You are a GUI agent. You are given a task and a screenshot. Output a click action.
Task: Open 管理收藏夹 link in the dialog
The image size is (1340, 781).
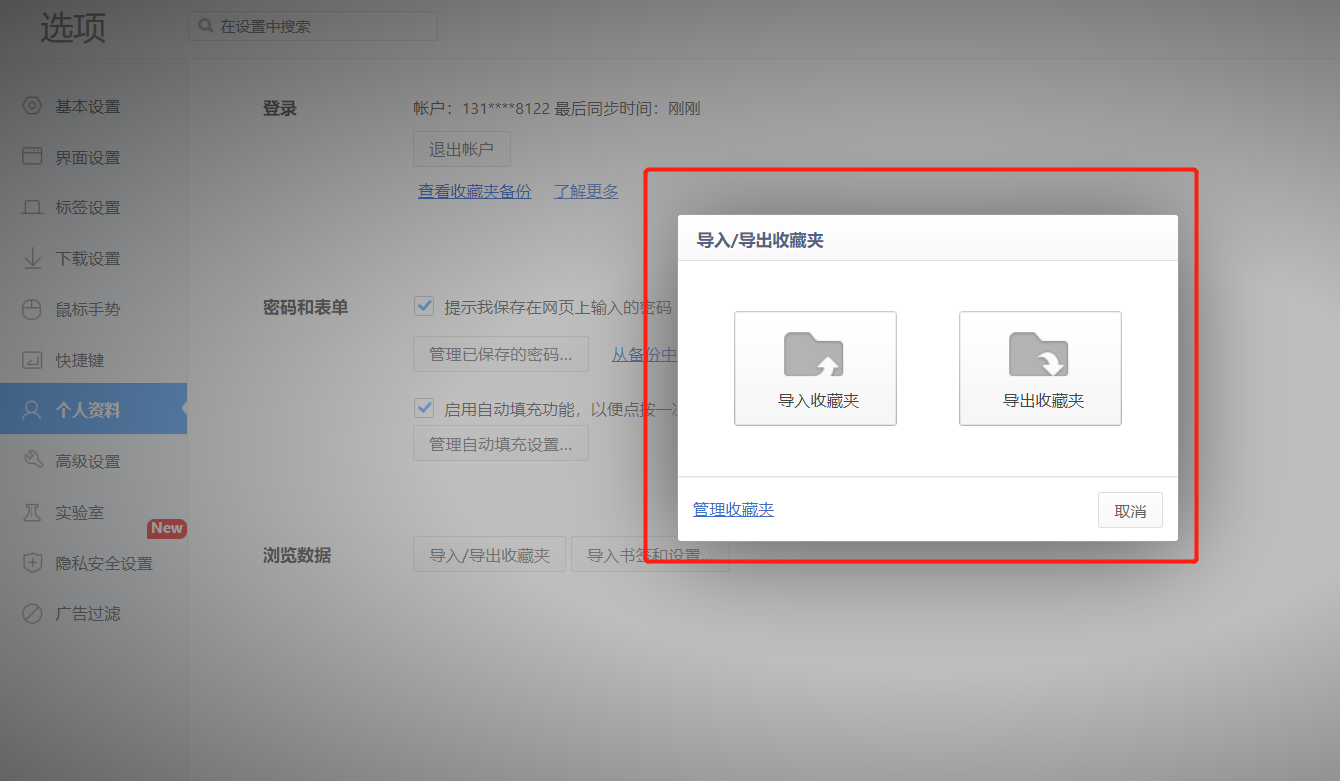click(733, 509)
